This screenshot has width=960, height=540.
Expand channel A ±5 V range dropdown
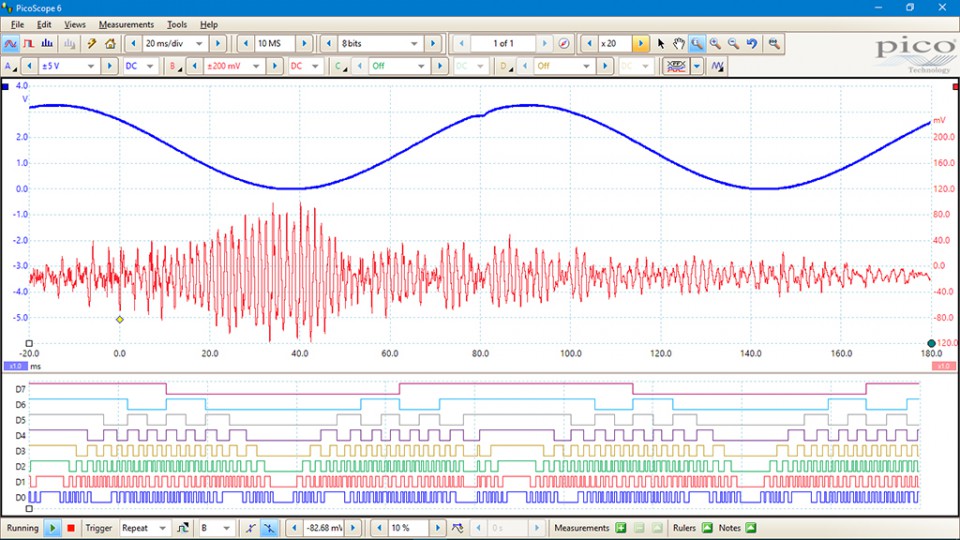[92, 67]
